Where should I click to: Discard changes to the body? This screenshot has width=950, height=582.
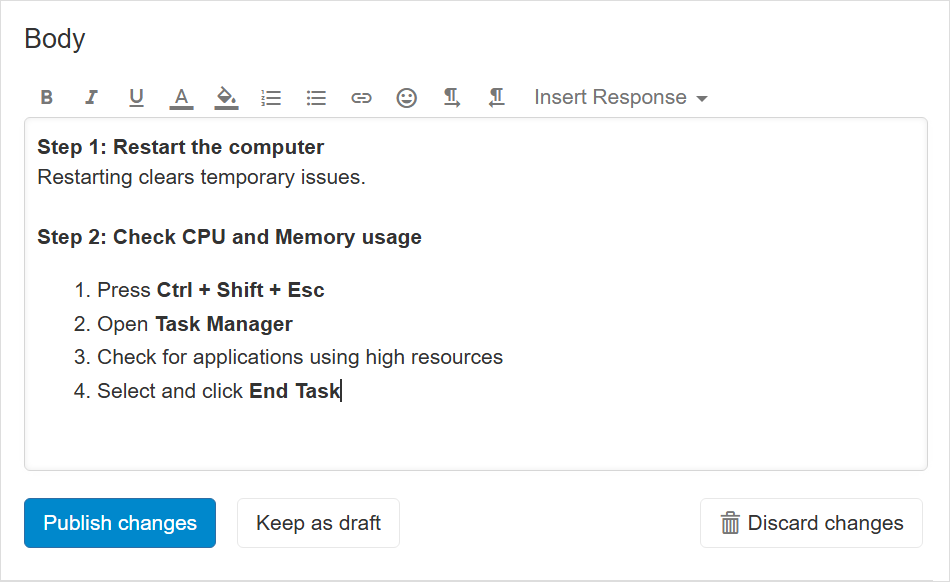click(811, 523)
